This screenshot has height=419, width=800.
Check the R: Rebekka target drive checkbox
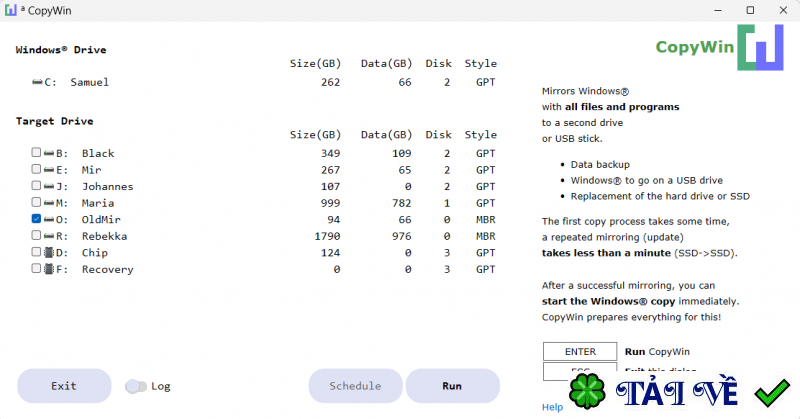(36, 235)
